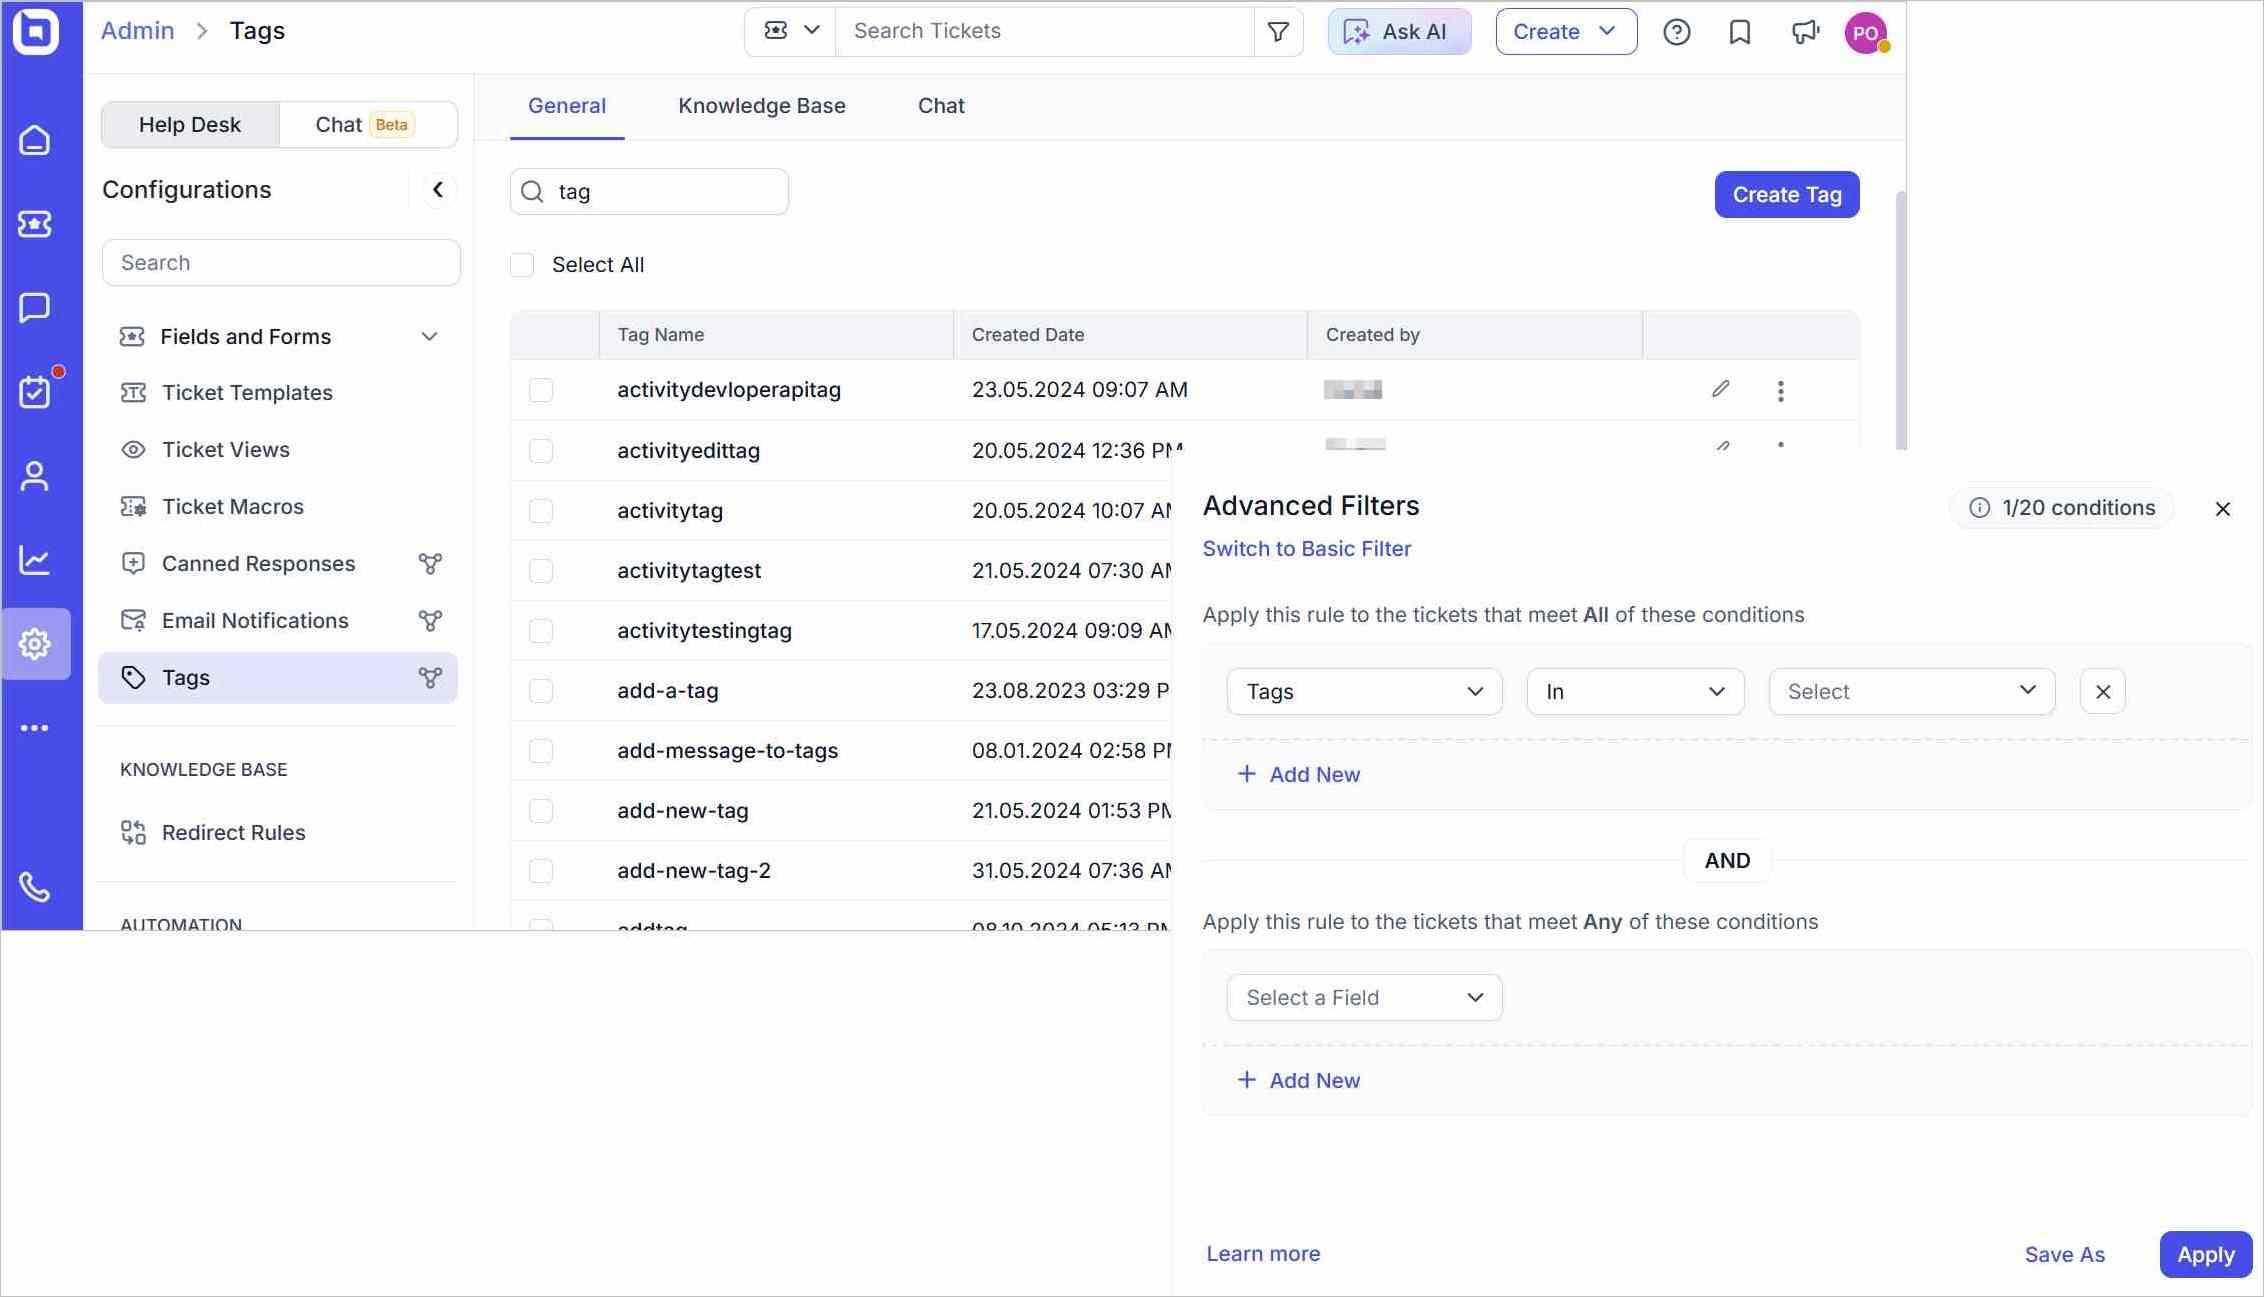The height and width of the screenshot is (1297, 2264).
Task: Open the bookmark icon in top bar
Action: (1740, 32)
